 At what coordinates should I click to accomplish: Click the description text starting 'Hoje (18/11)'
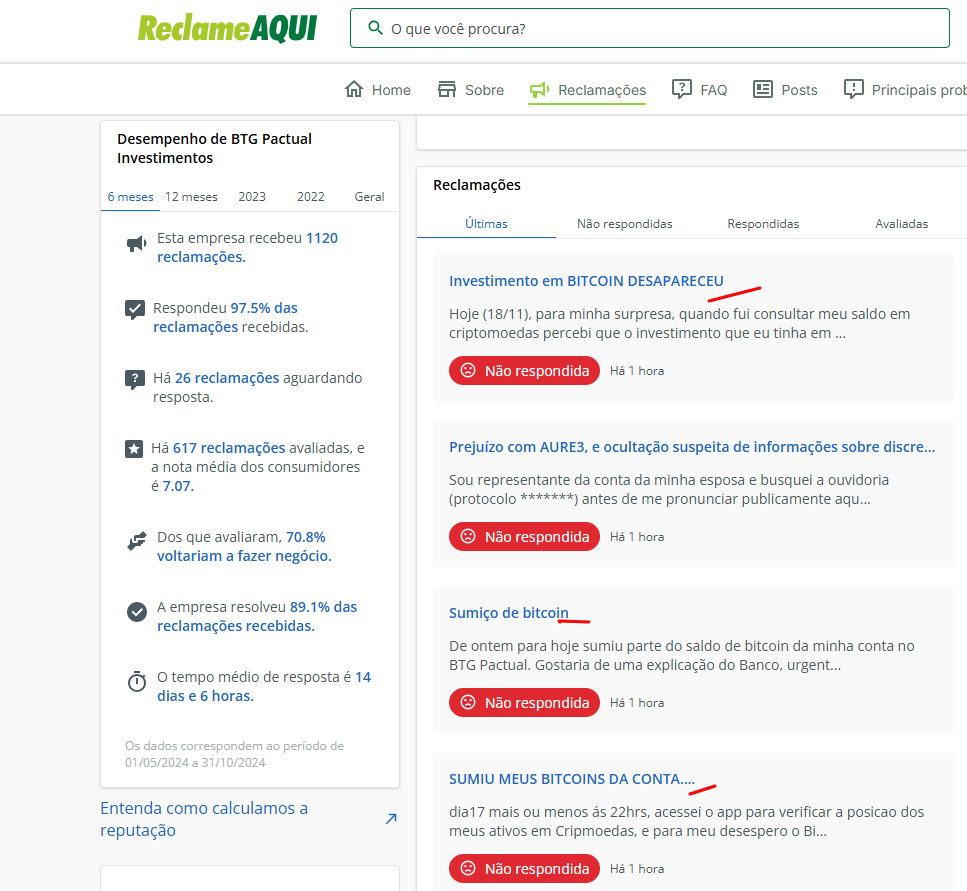click(679, 324)
